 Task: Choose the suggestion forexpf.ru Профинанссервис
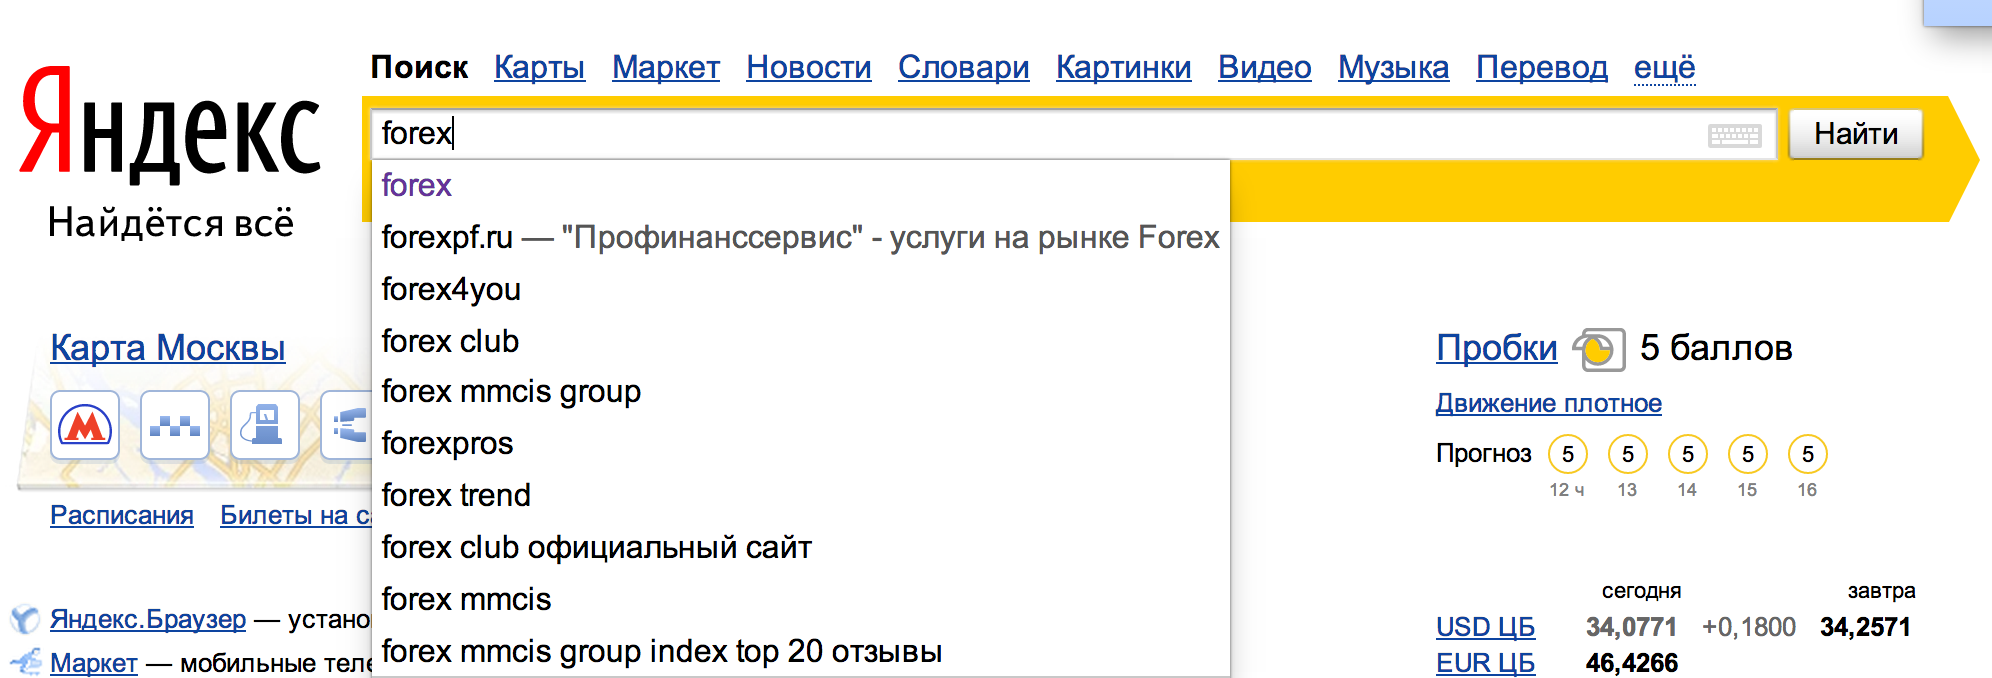800,237
